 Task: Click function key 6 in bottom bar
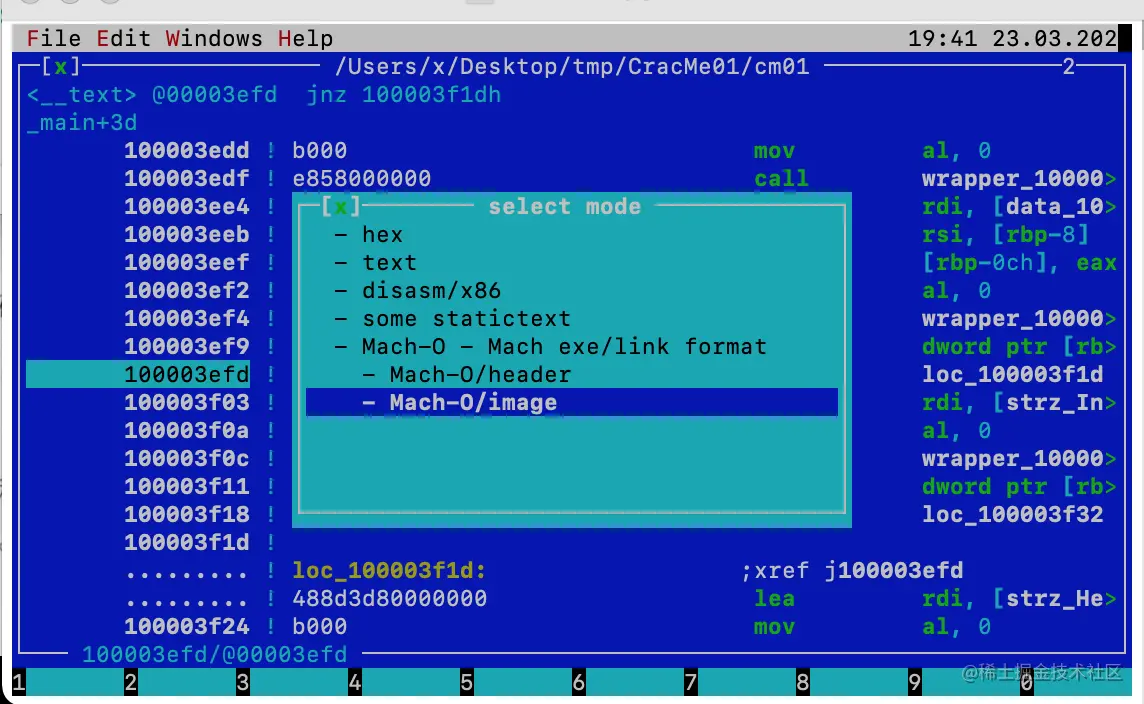pyautogui.click(x=579, y=683)
